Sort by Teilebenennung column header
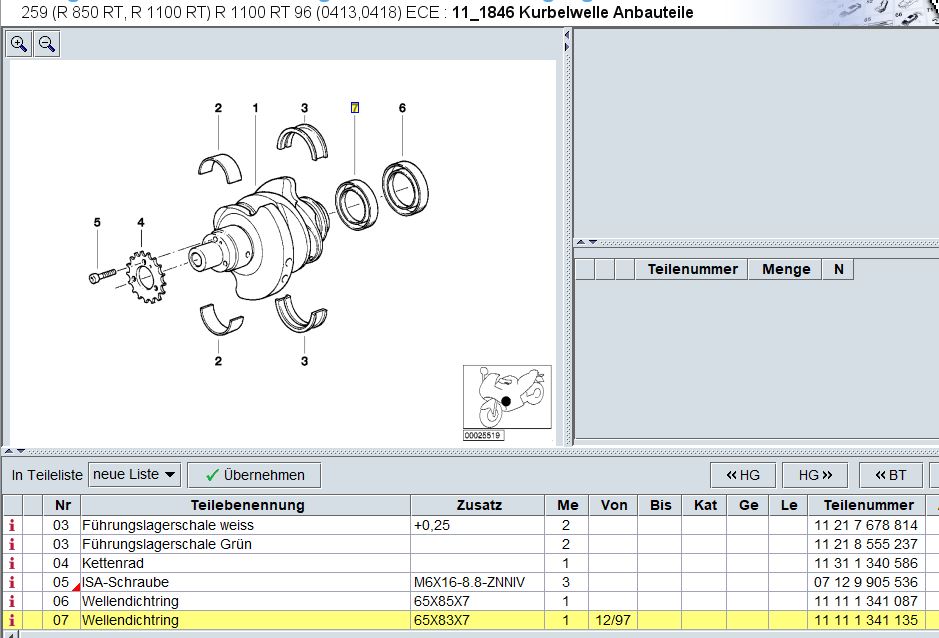939x638 pixels. pyautogui.click(x=246, y=505)
